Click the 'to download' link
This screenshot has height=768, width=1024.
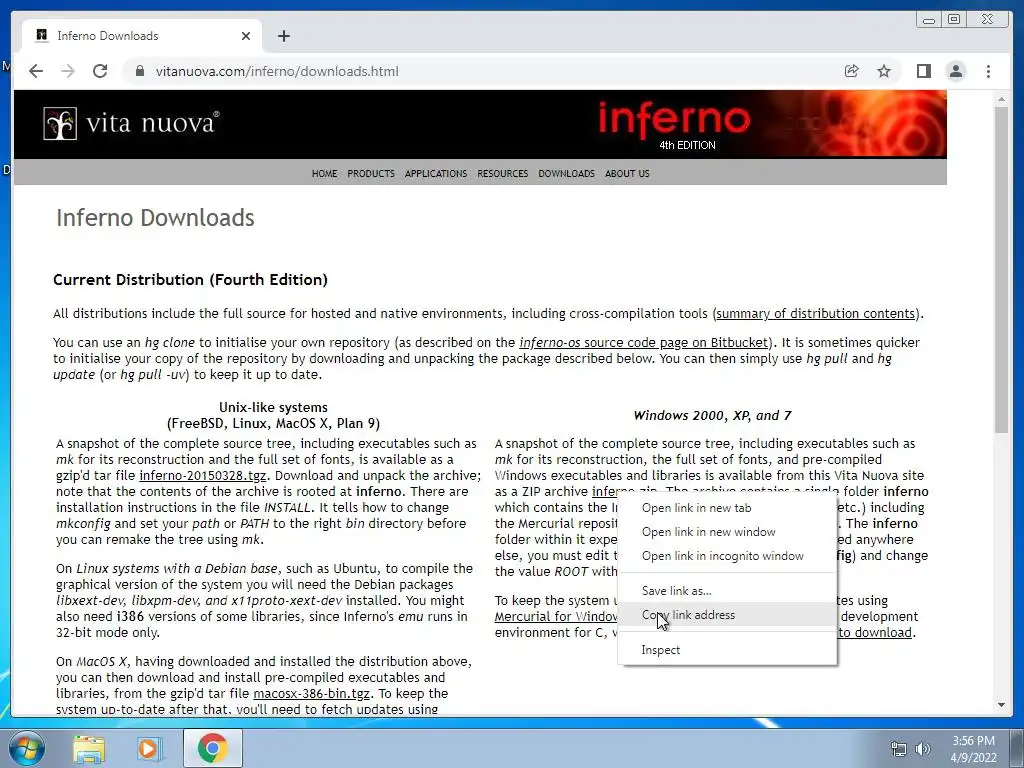(874, 633)
